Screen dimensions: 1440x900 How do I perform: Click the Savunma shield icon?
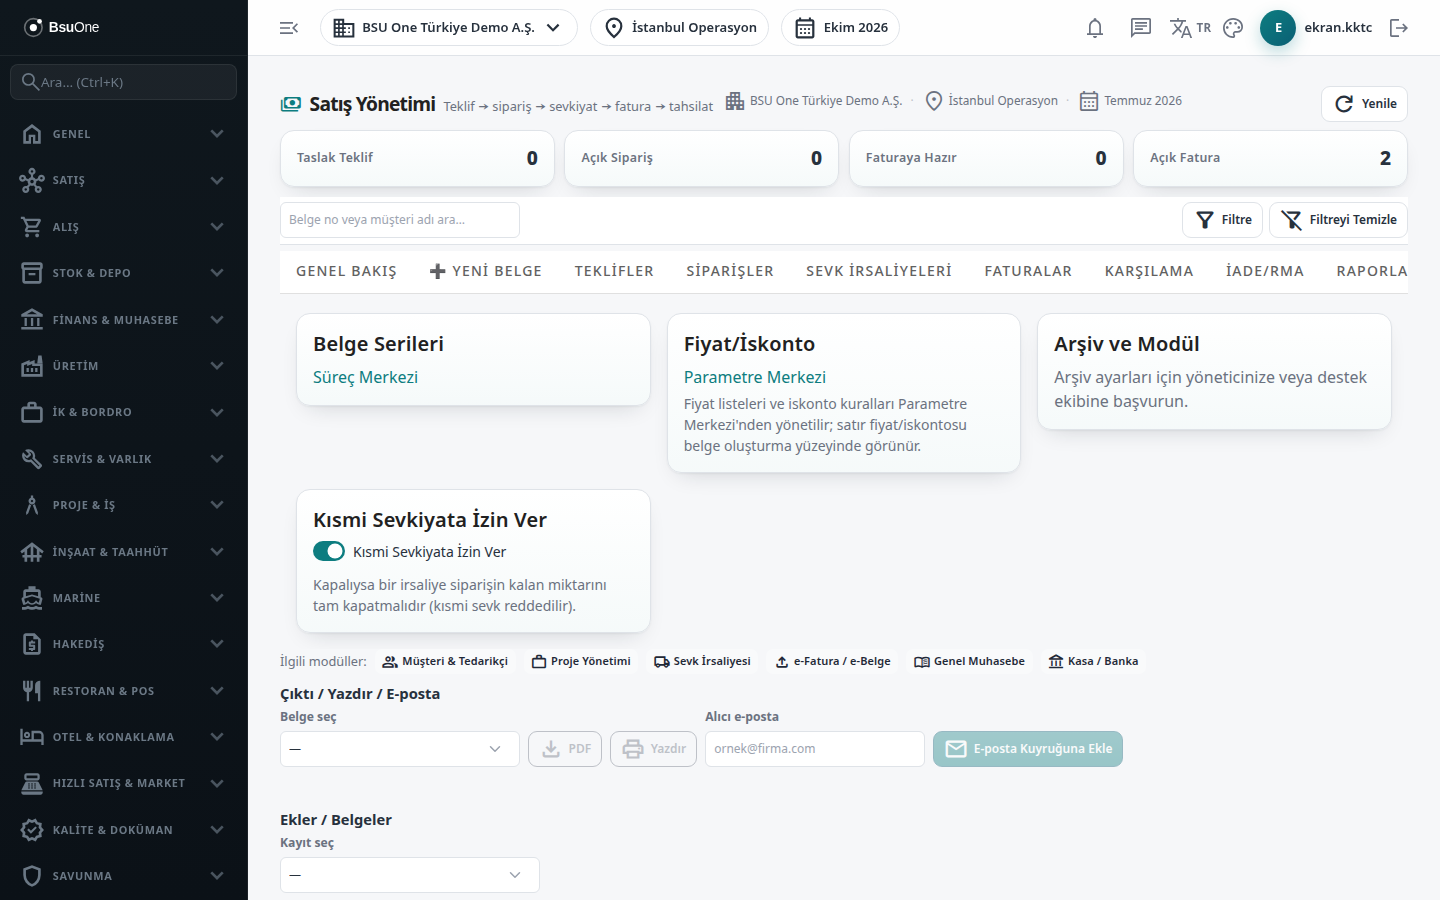click(32, 876)
